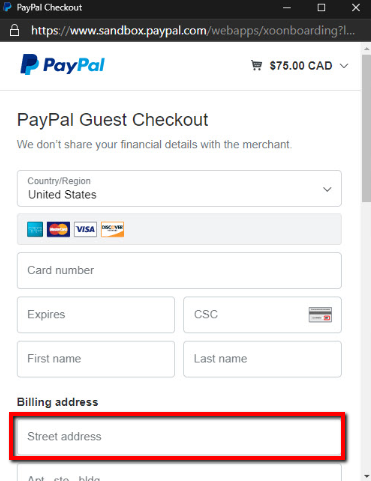Click the $75.00 CAD amount
The height and width of the screenshot is (481, 371).
pos(301,66)
